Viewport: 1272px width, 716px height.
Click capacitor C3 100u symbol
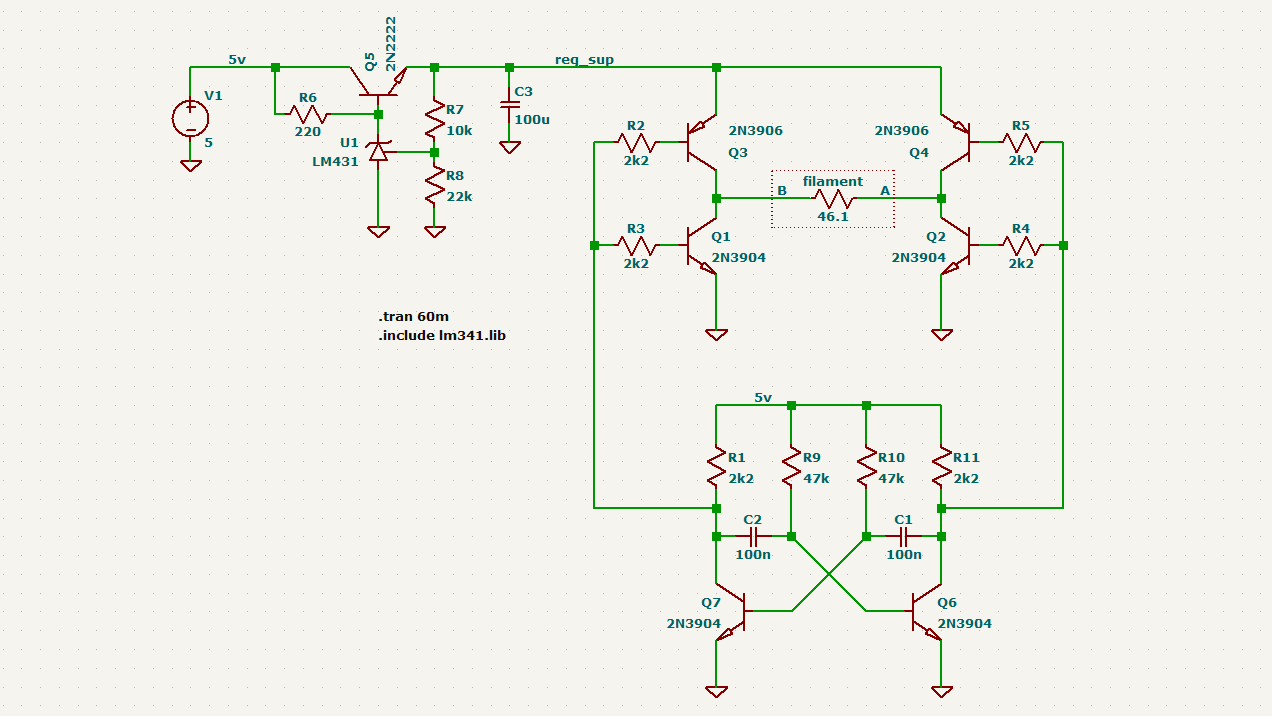coord(510,104)
